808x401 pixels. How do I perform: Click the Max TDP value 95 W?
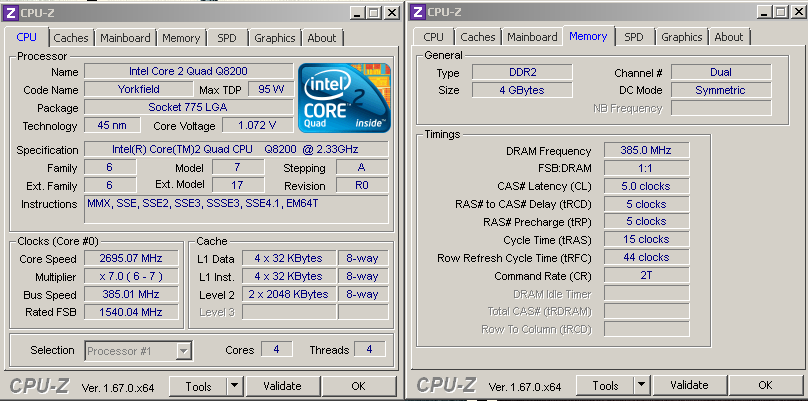pyautogui.click(x=271, y=89)
